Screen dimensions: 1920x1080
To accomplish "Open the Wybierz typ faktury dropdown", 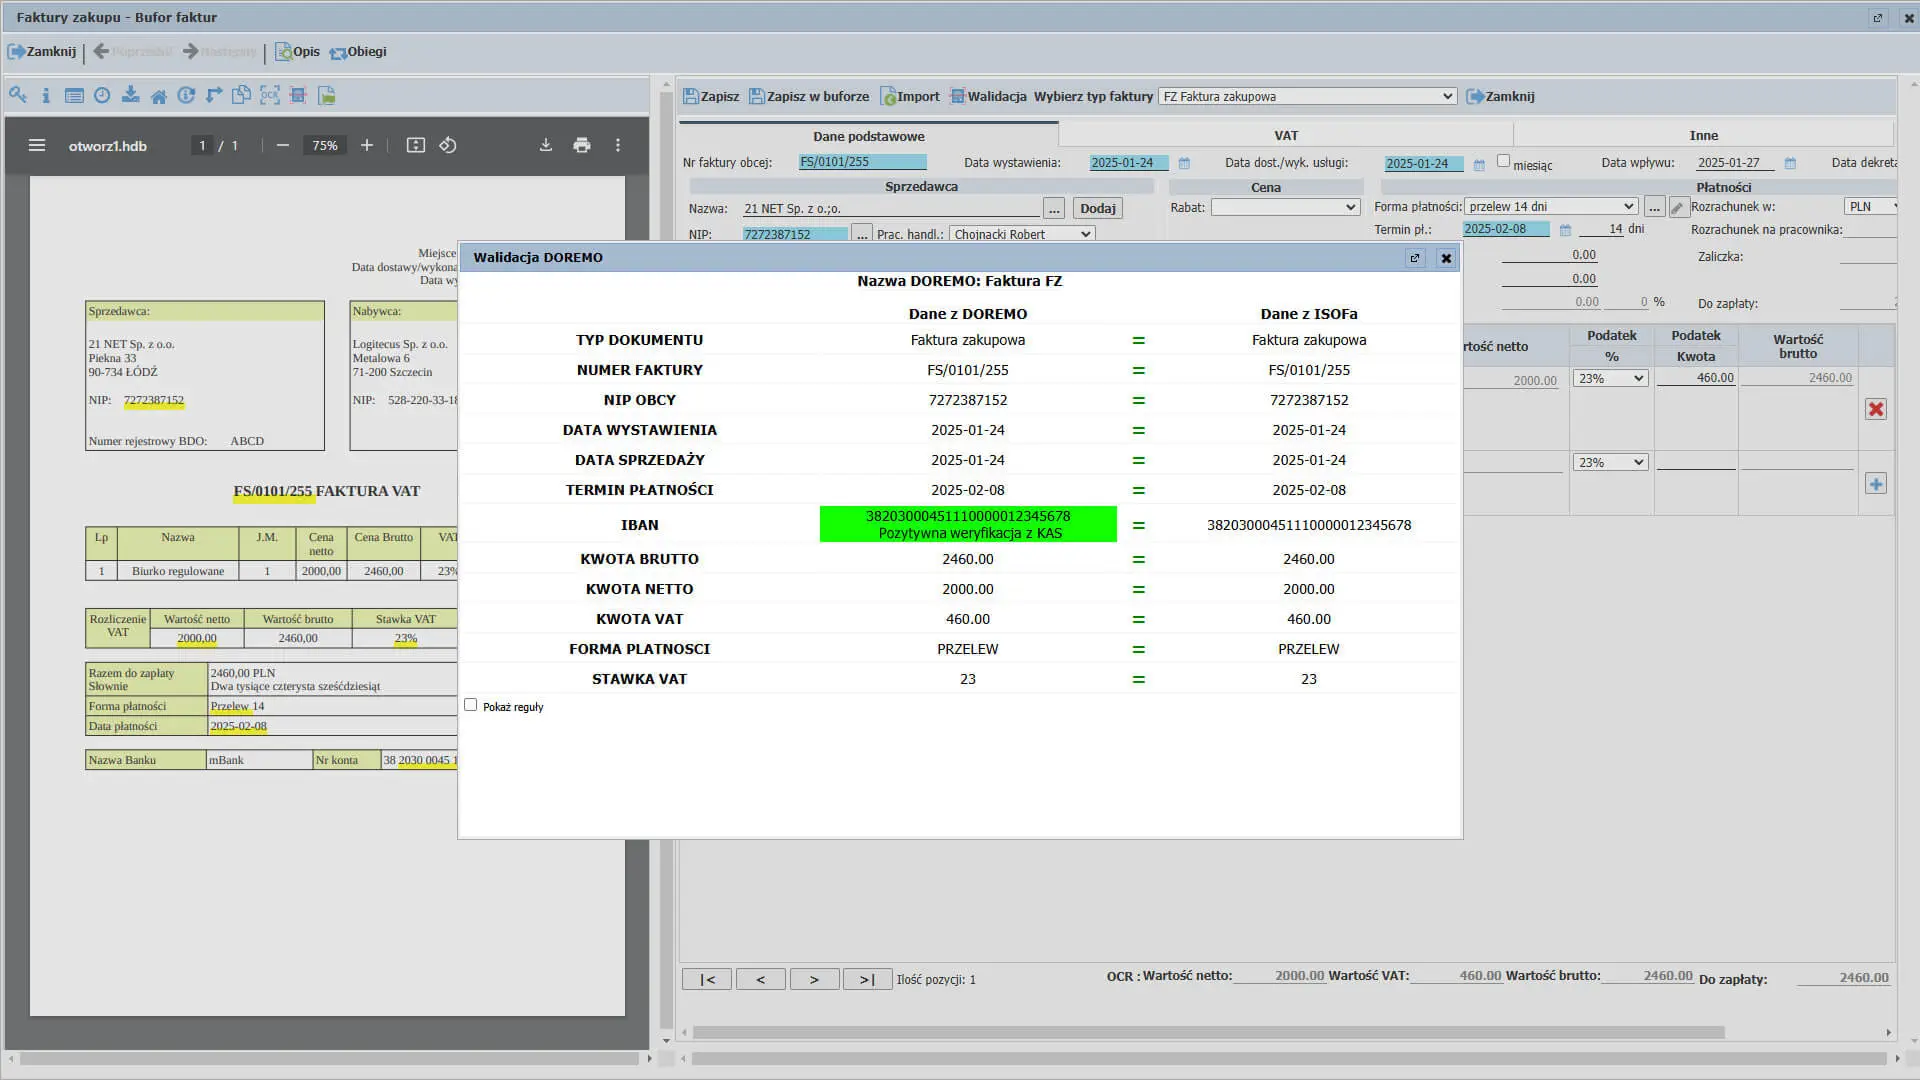I will 1307,97.
